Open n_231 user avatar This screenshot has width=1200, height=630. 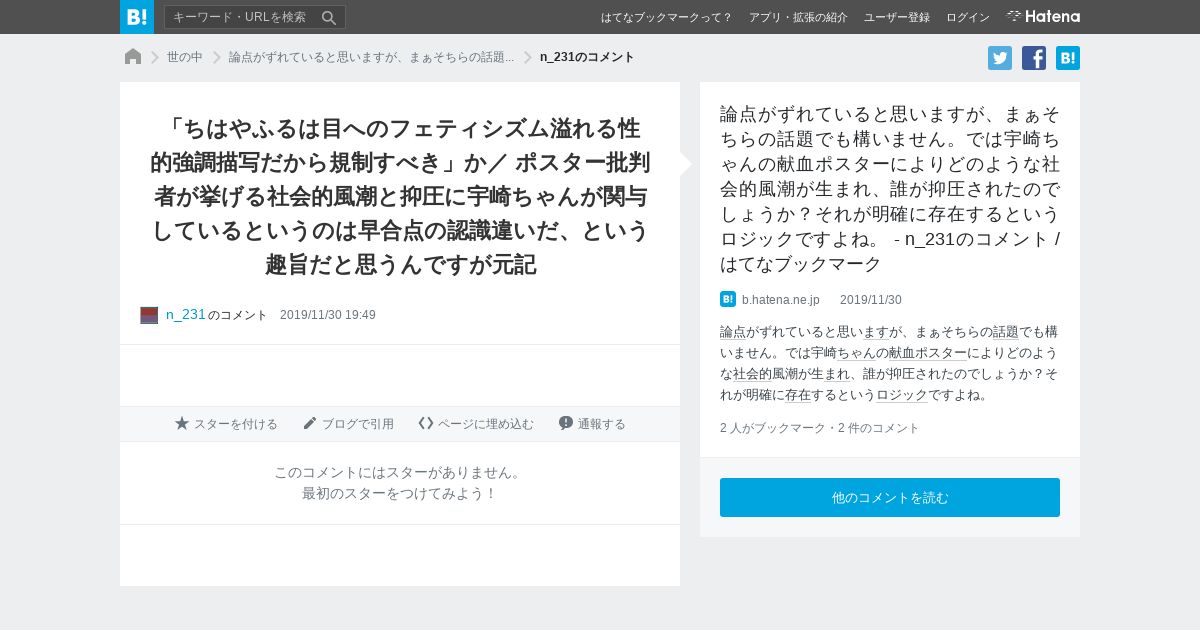tap(149, 315)
